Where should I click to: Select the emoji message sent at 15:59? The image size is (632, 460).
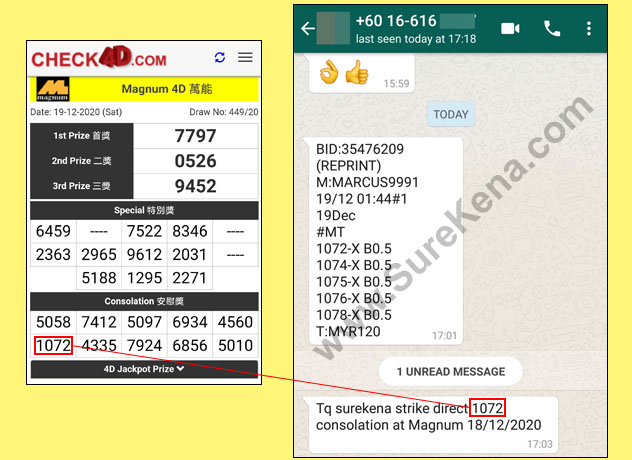pos(362,74)
